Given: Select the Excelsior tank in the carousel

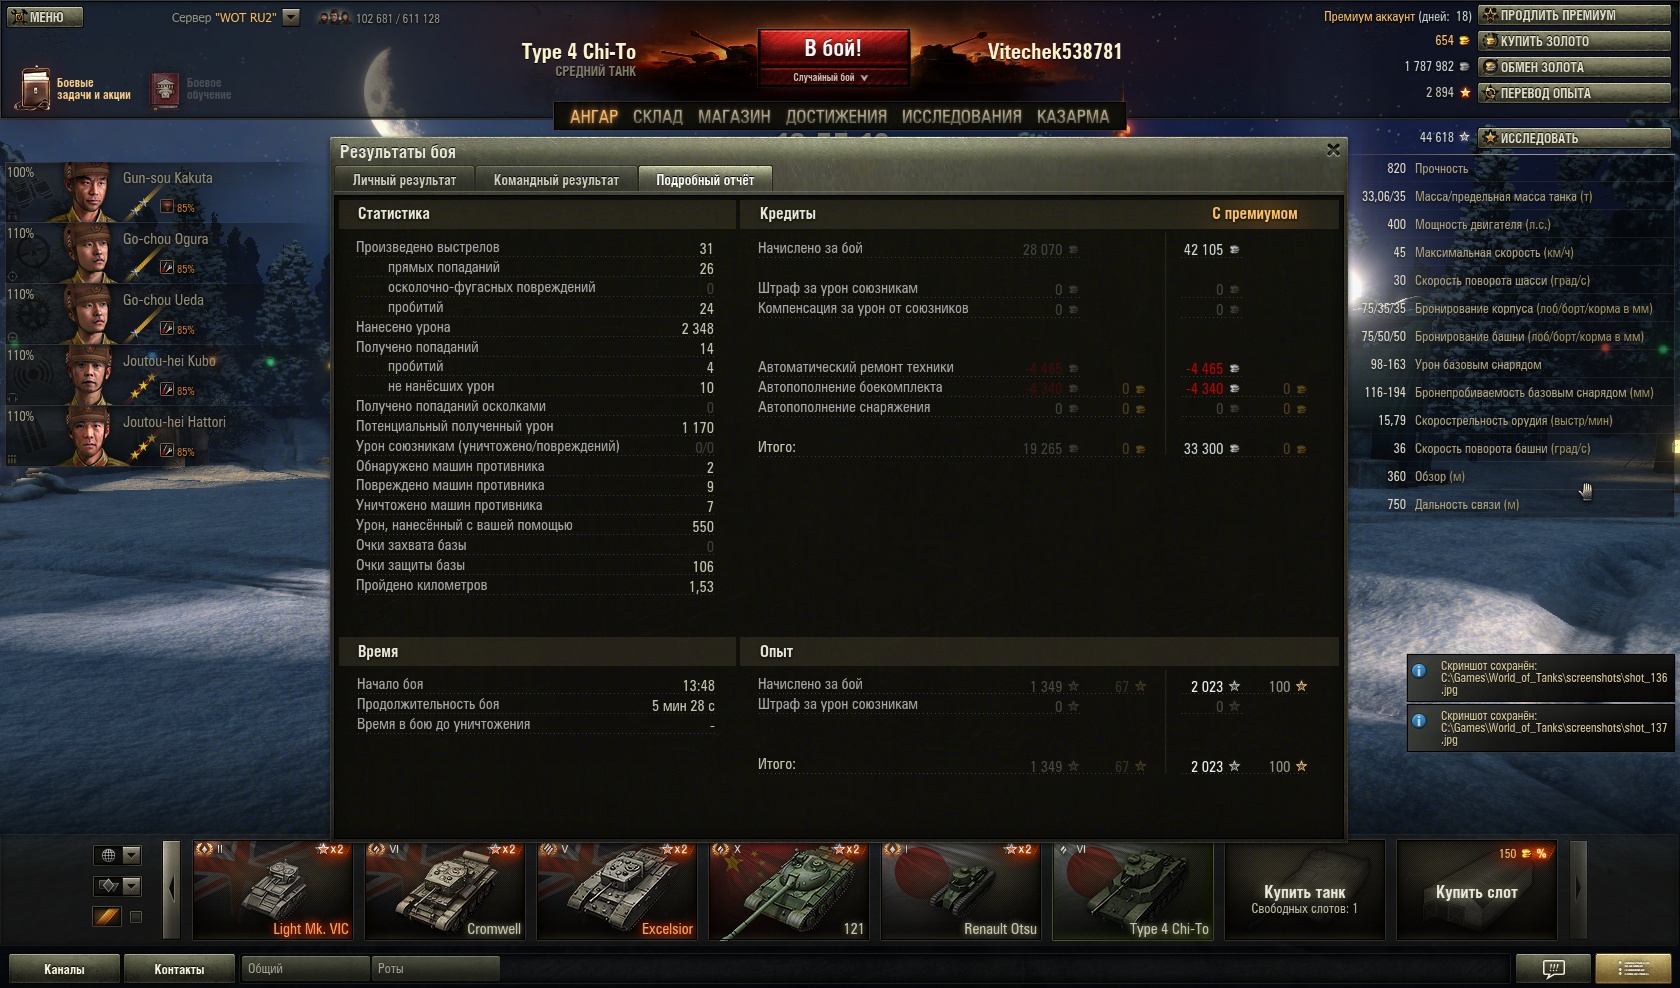Looking at the screenshot, I should pos(616,890).
